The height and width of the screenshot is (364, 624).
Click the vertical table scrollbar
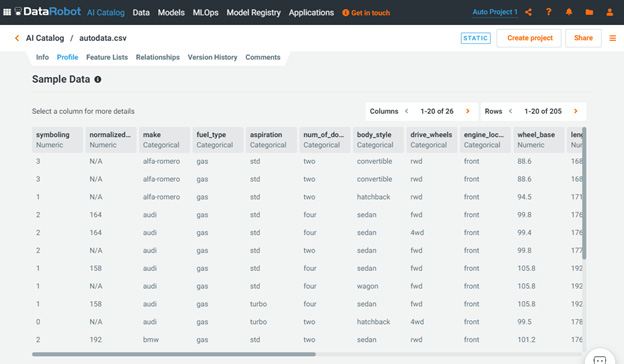(584, 193)
